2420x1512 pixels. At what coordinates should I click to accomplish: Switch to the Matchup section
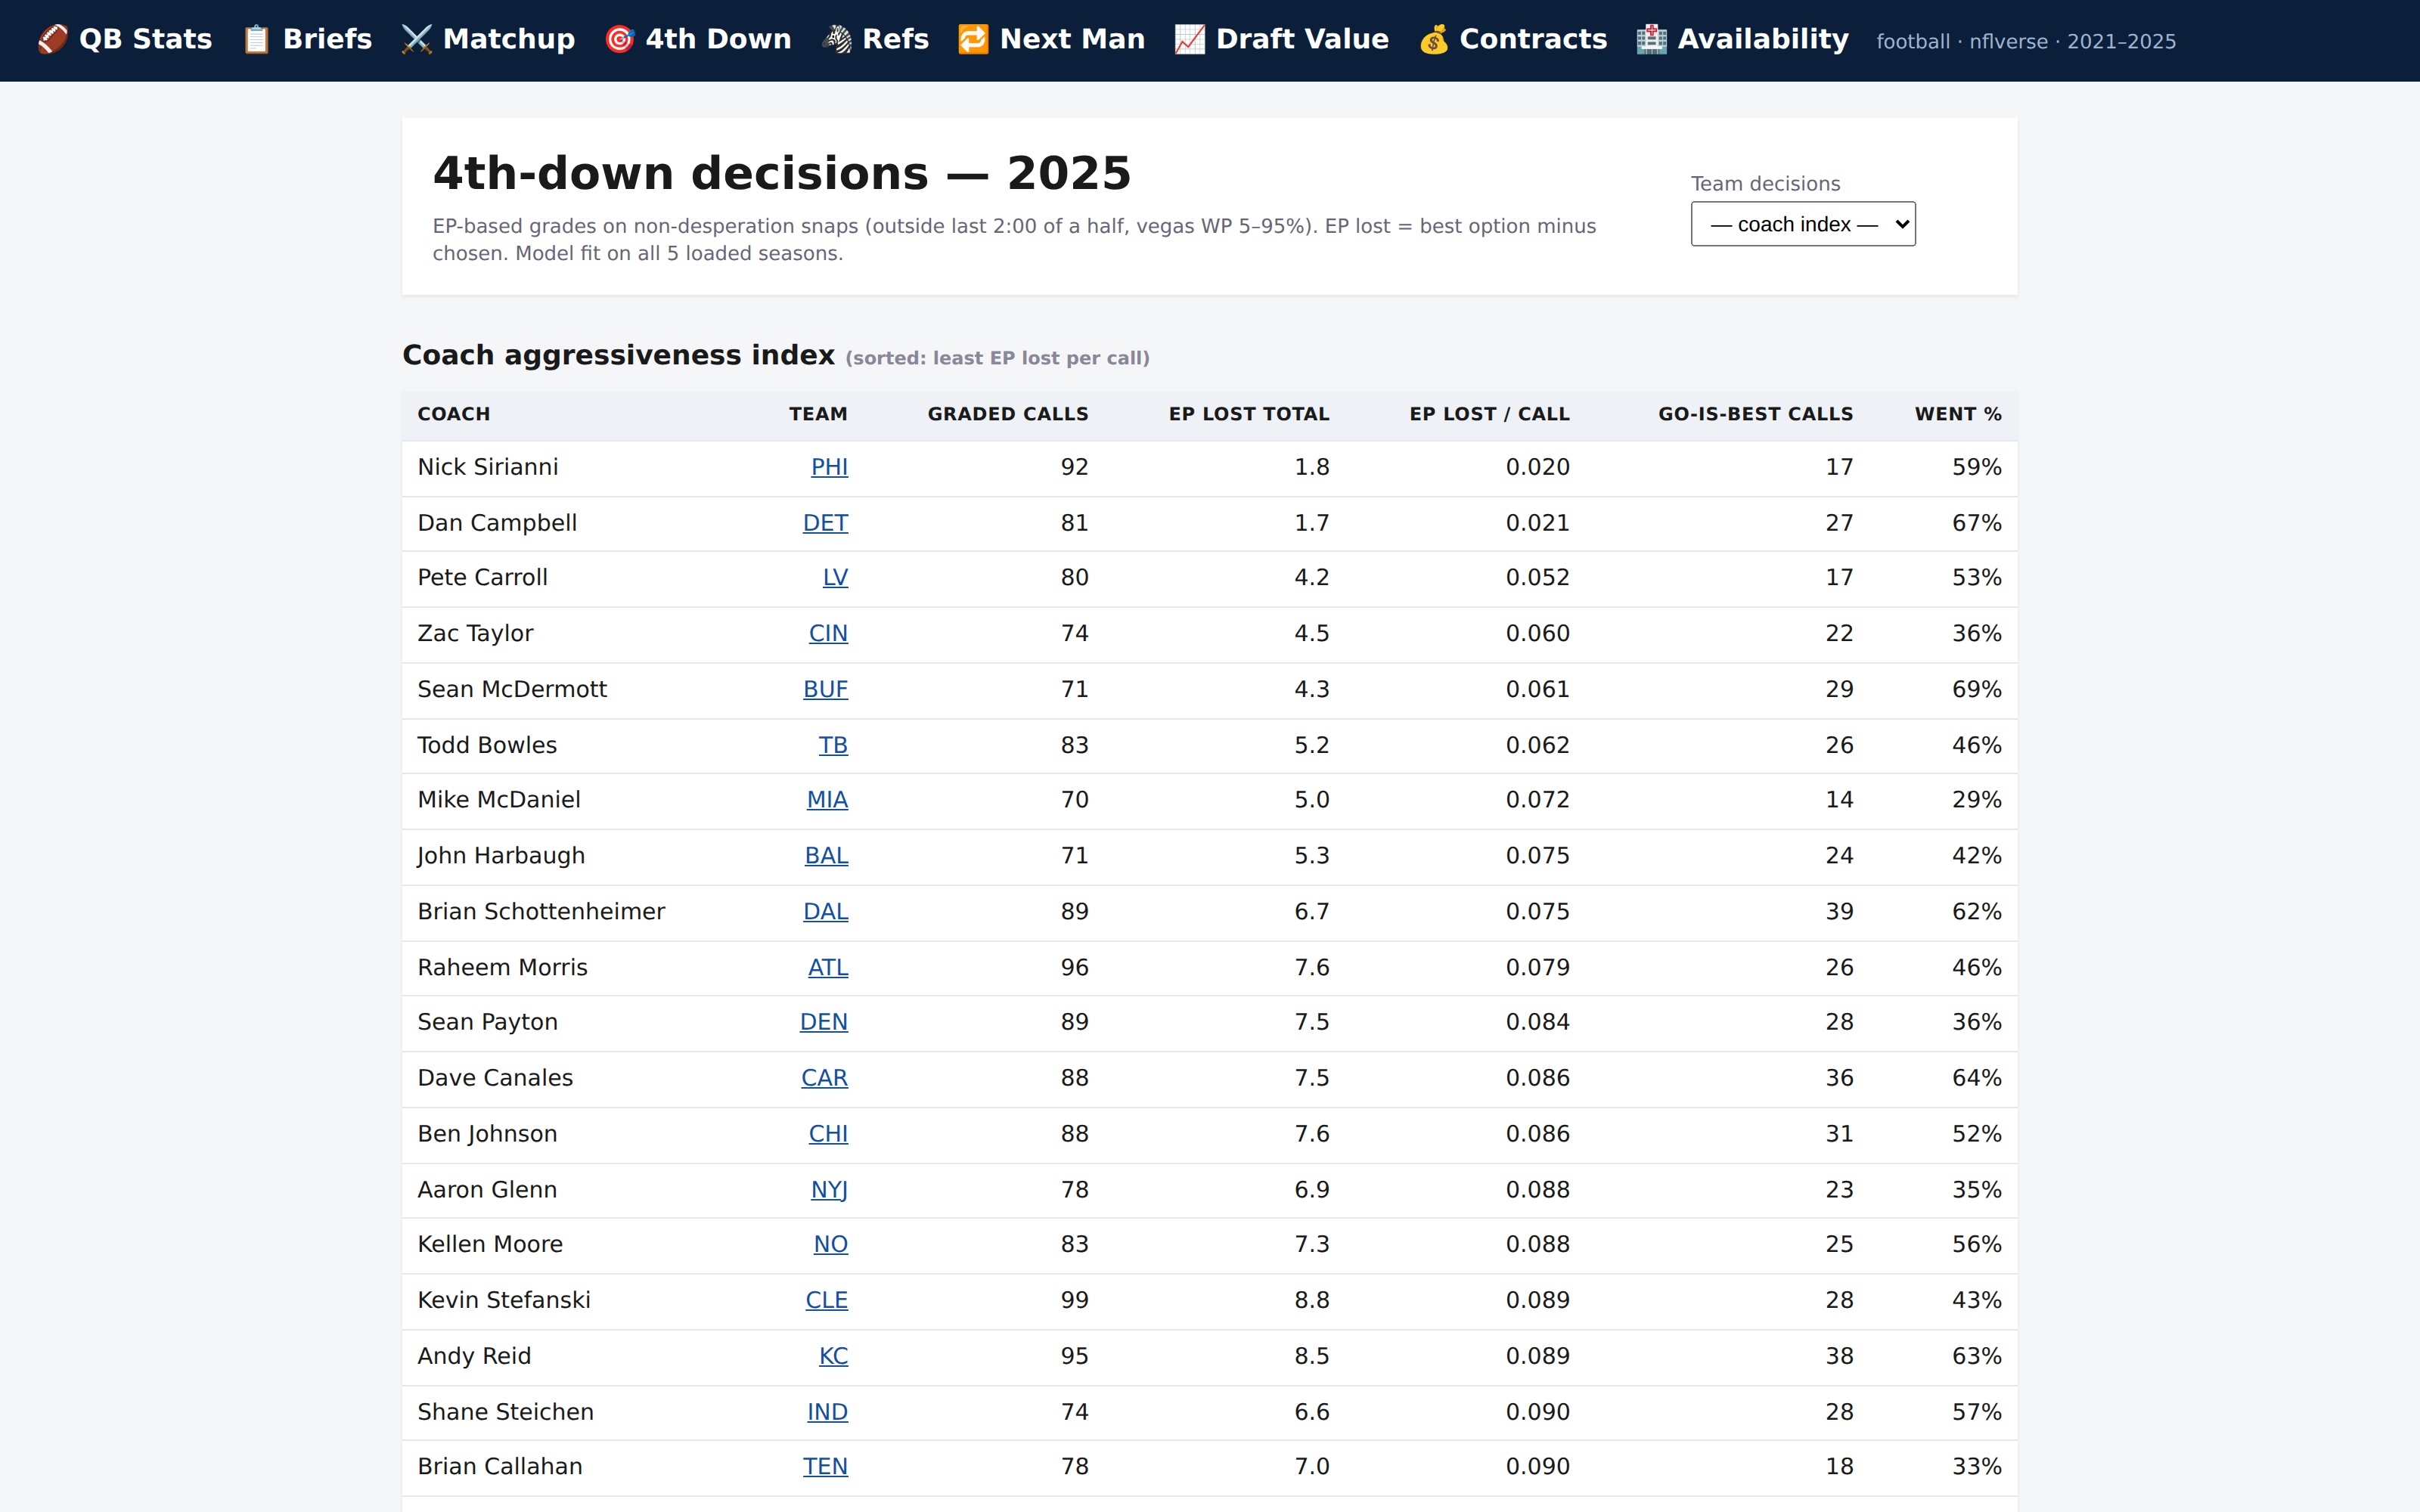tap(488, 40)
